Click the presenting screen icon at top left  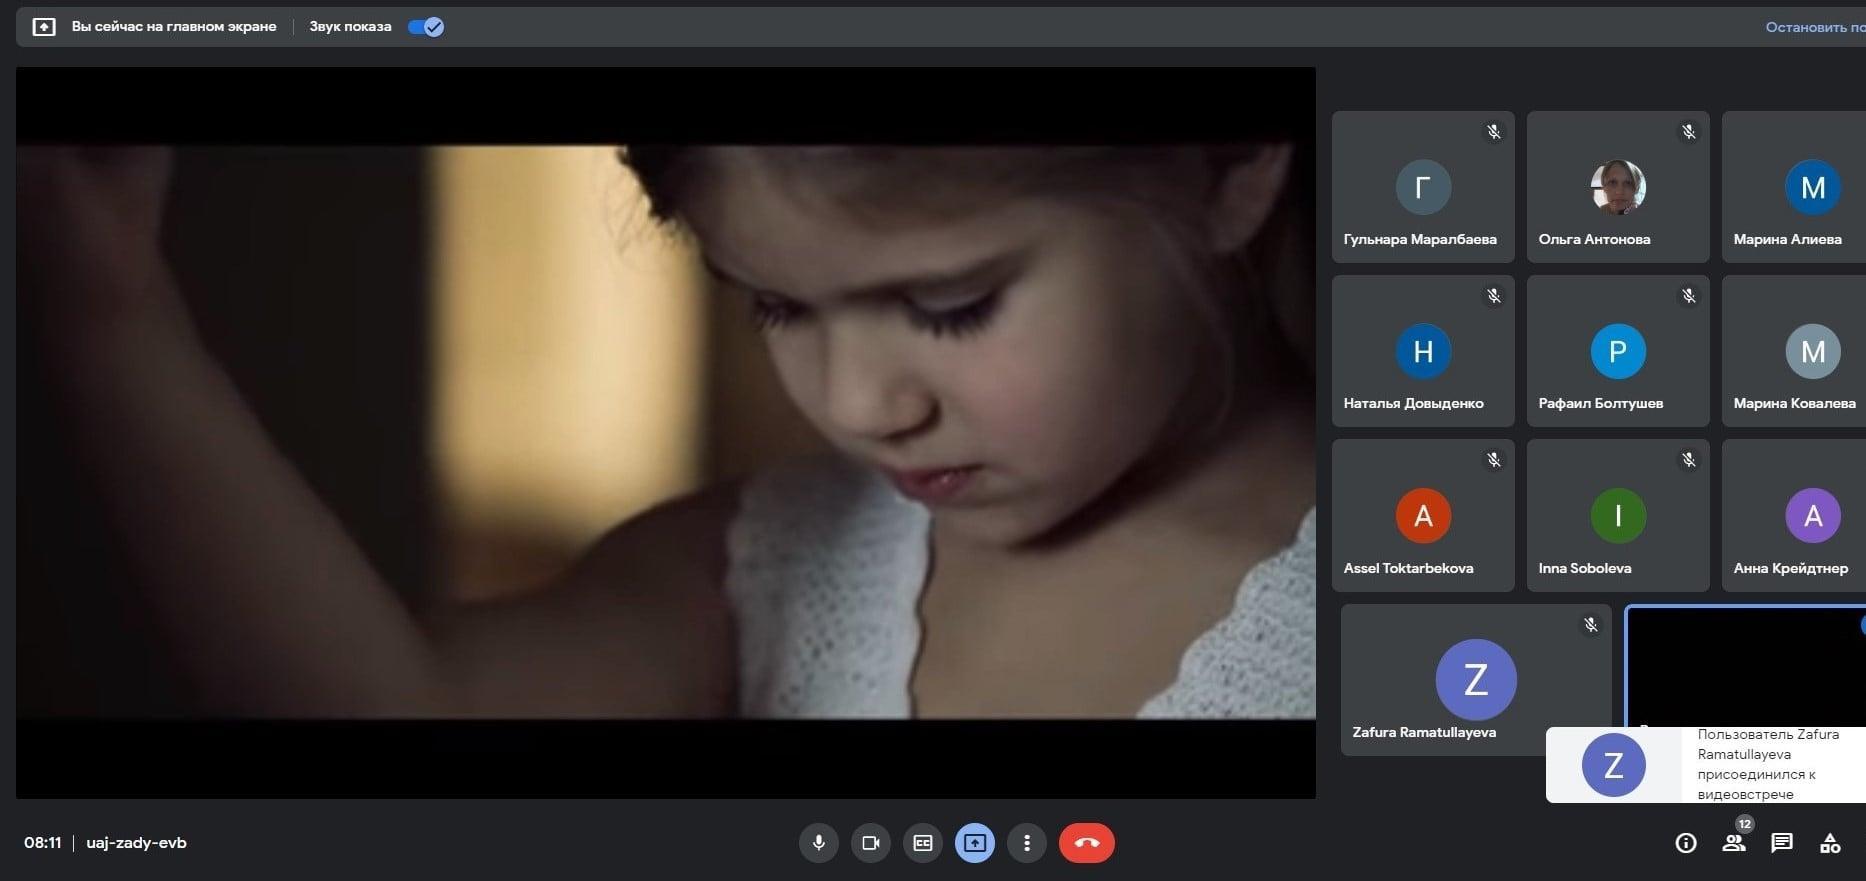pos(44,27)
